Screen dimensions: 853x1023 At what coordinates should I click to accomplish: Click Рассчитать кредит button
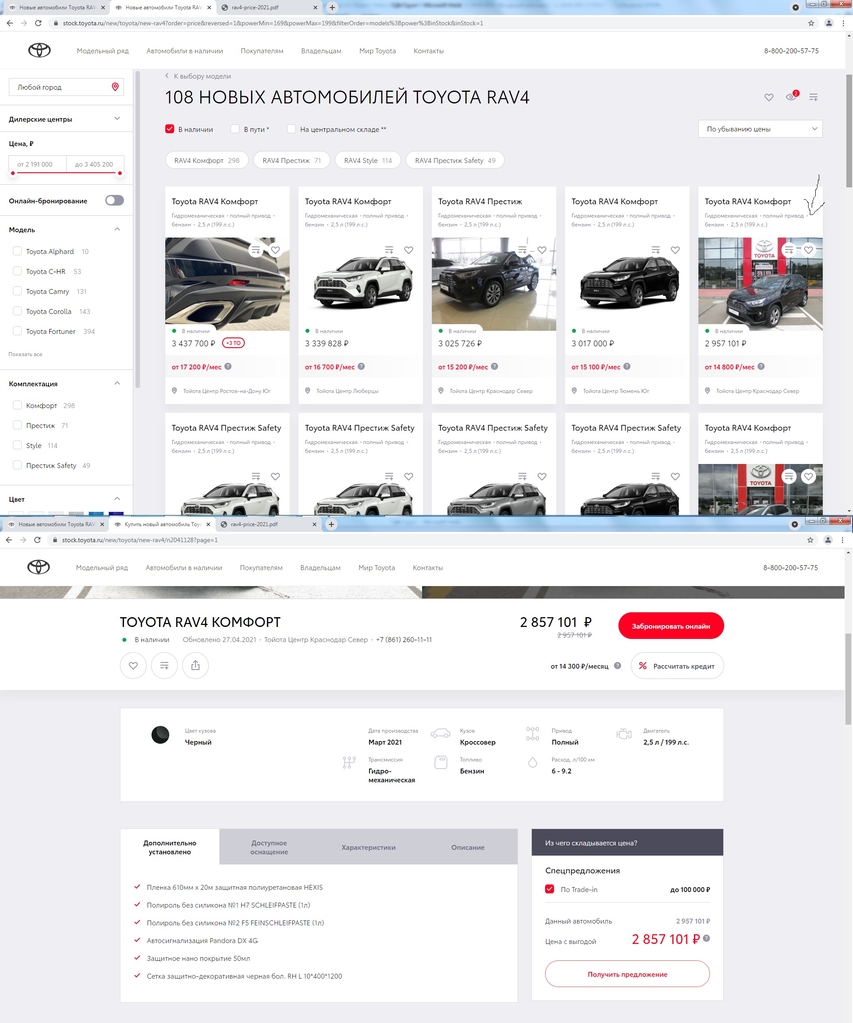point(677,666)
